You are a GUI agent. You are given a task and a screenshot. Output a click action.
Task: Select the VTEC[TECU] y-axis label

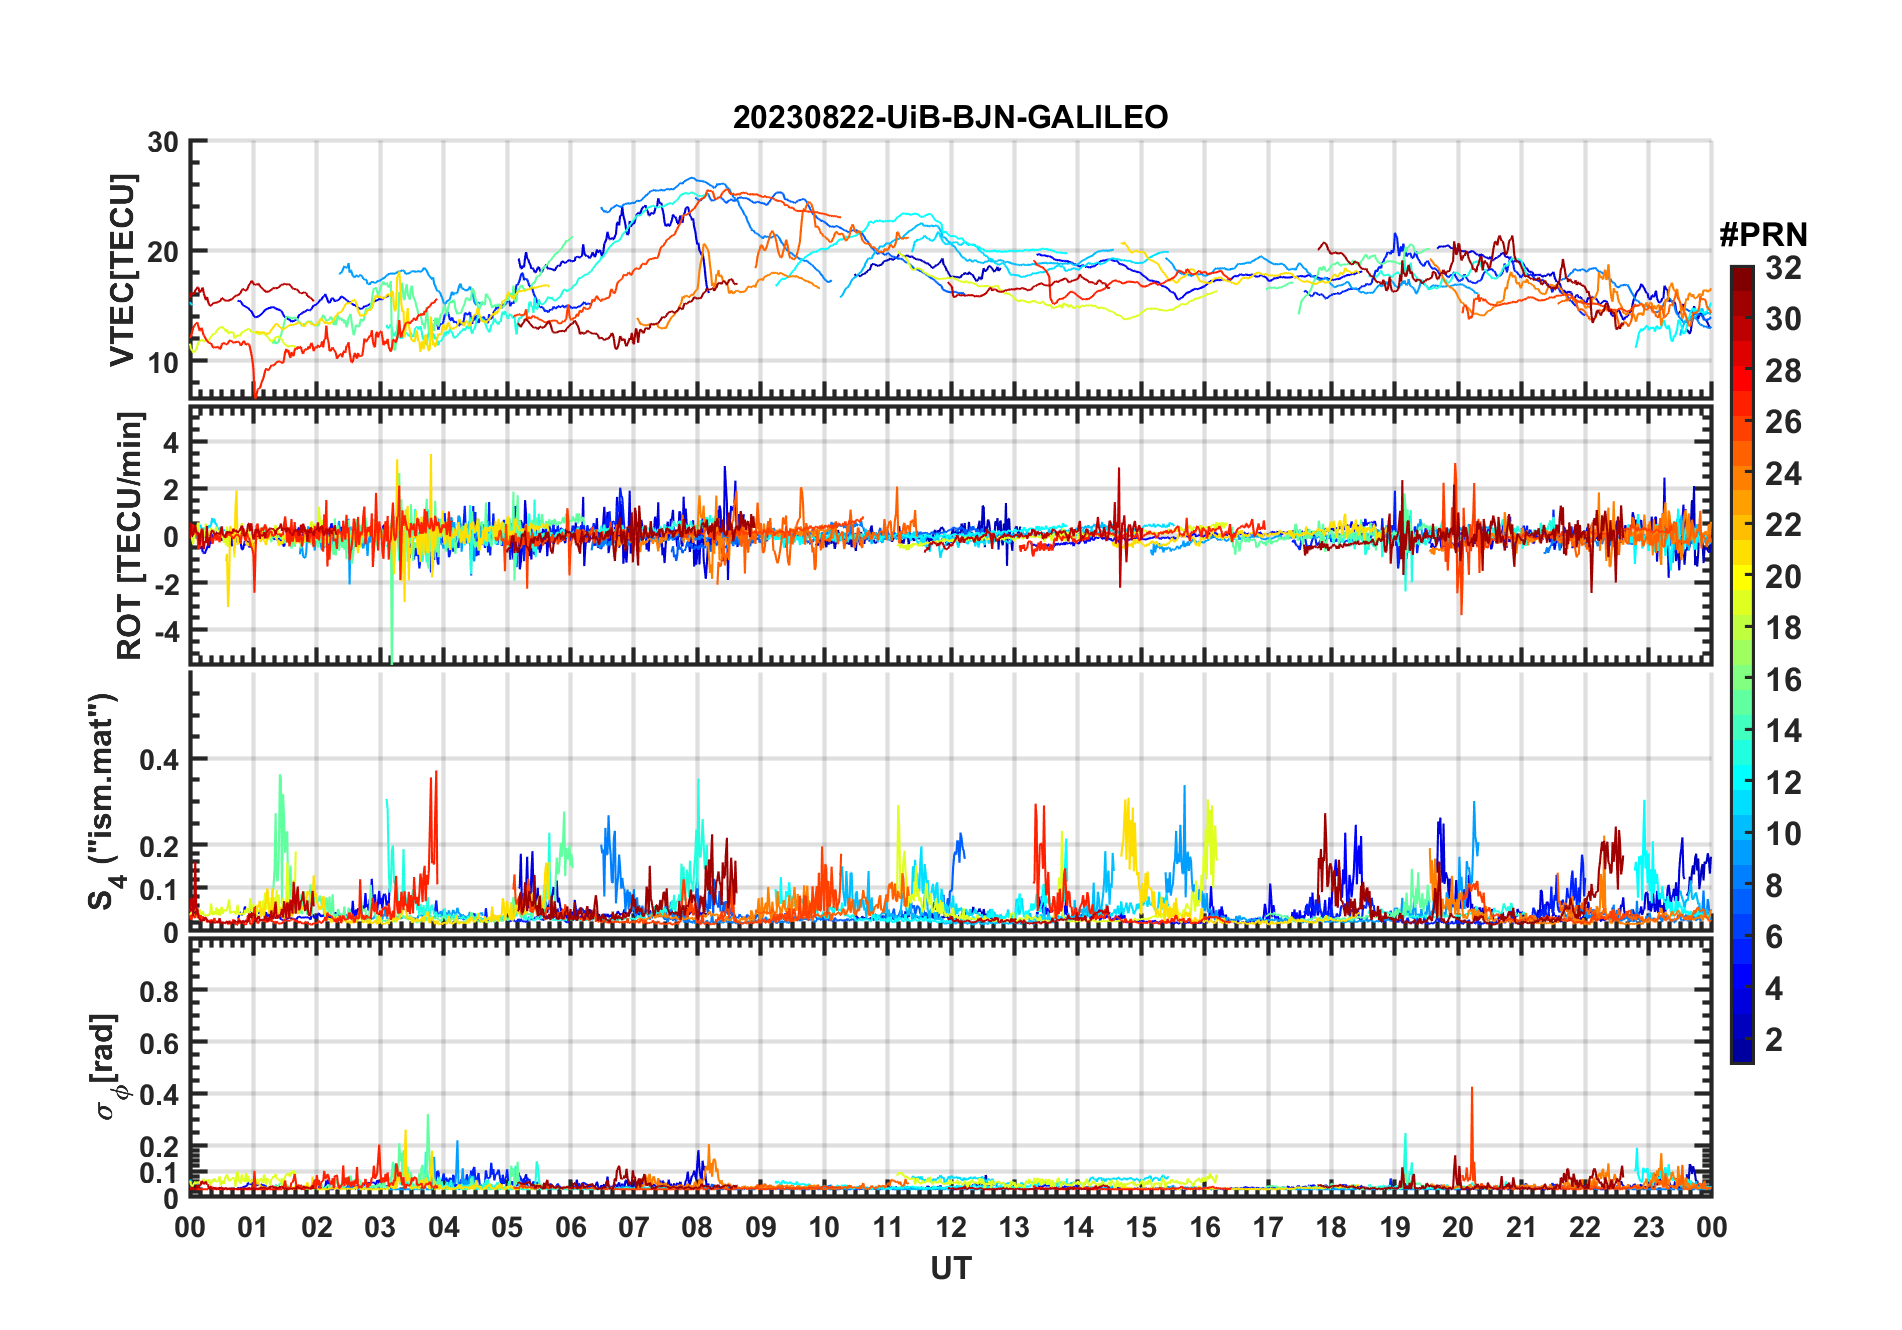coord(122,271)
